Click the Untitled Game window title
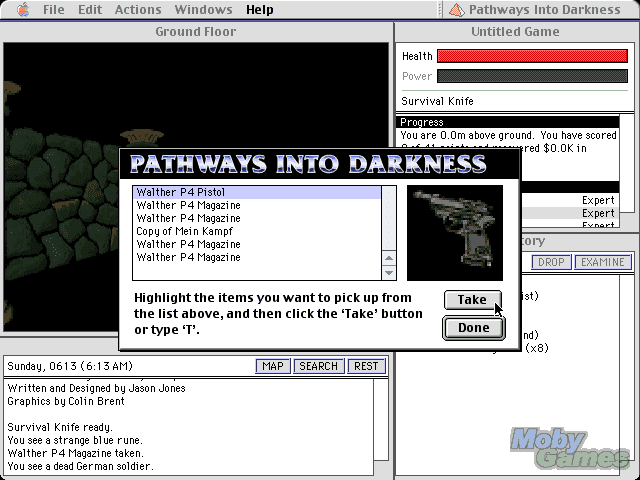 [x=515, y=32]
